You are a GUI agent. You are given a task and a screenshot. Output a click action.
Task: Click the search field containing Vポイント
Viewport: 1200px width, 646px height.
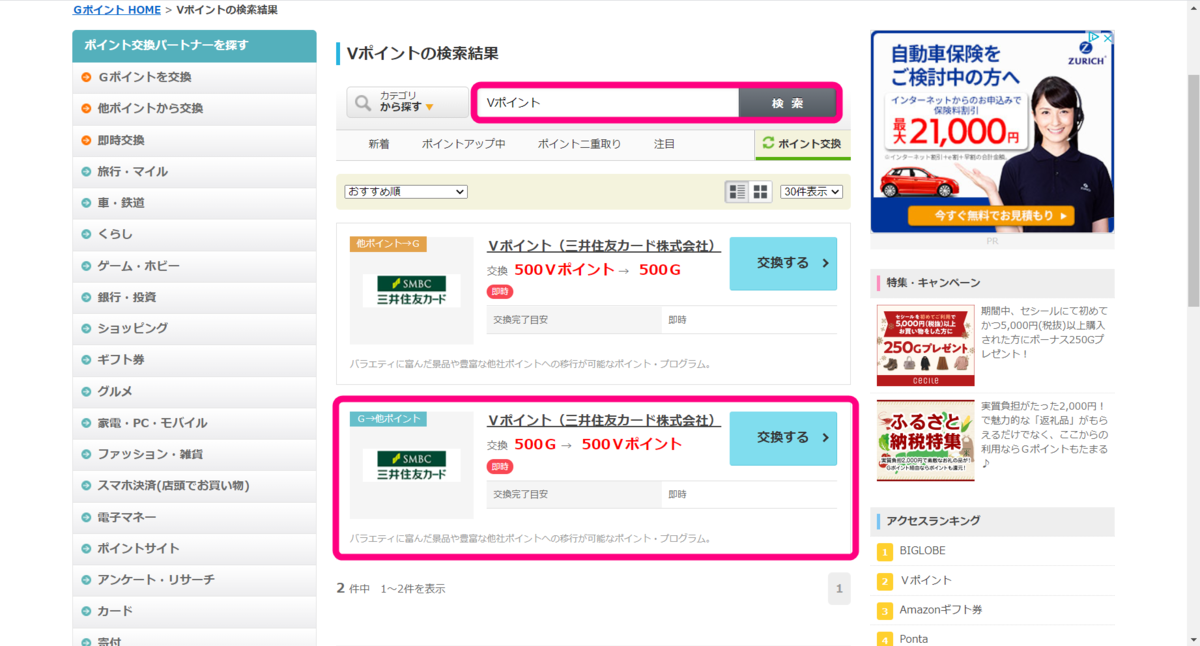click(607, 103)
